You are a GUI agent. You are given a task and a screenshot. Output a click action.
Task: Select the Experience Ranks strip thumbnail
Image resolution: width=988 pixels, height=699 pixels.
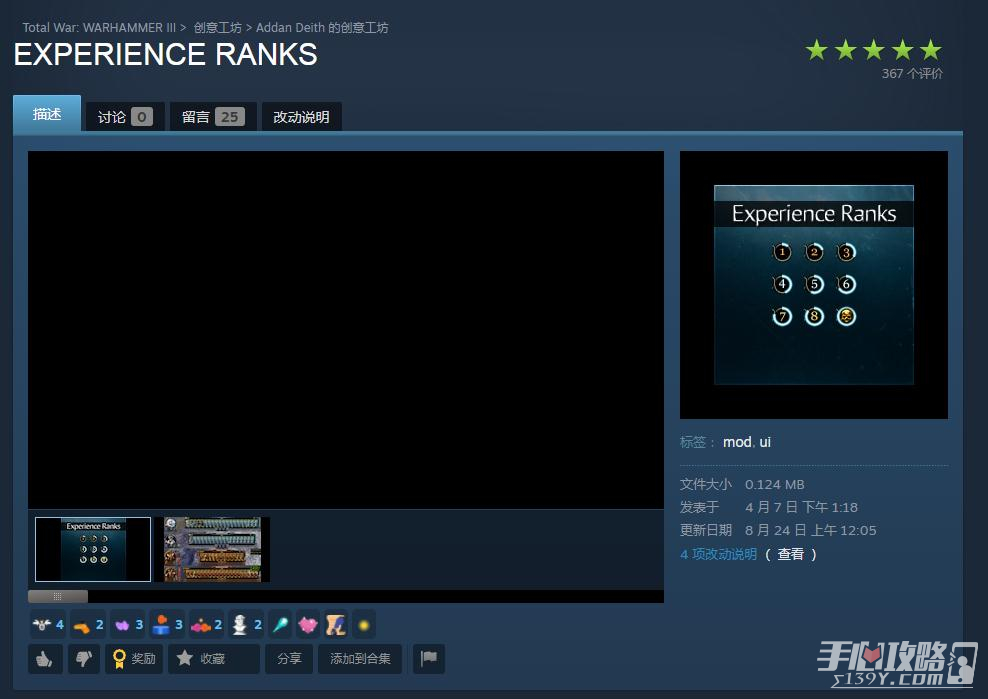point(93,549)
